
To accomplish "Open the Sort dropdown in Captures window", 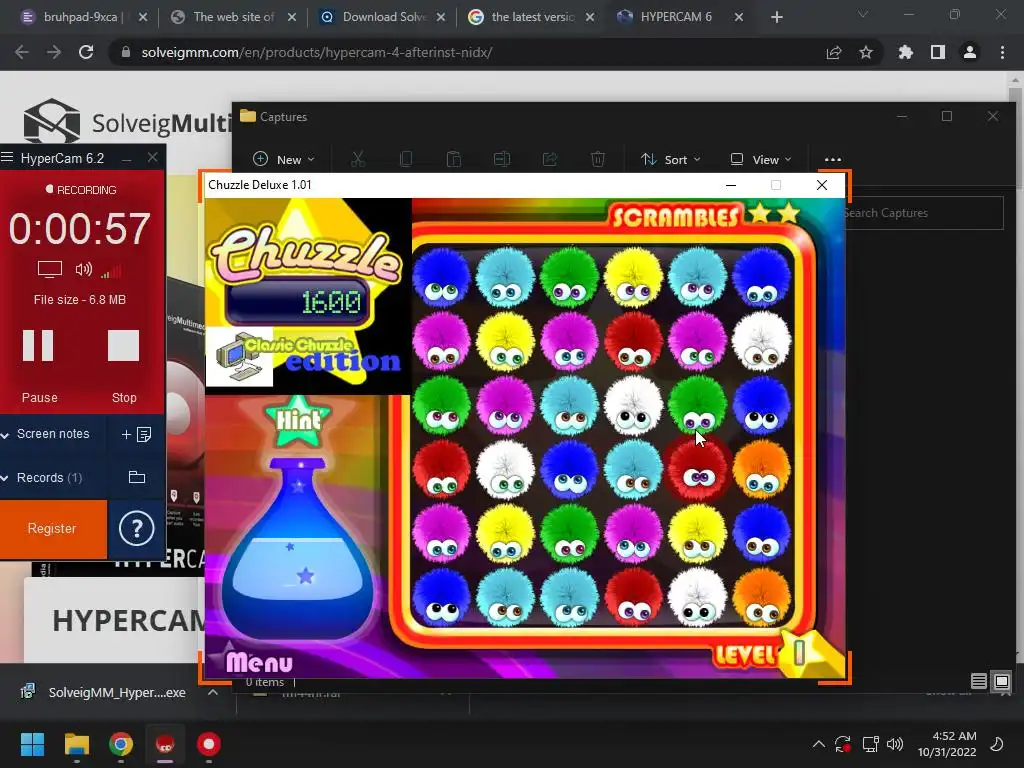I will point(671,159).
